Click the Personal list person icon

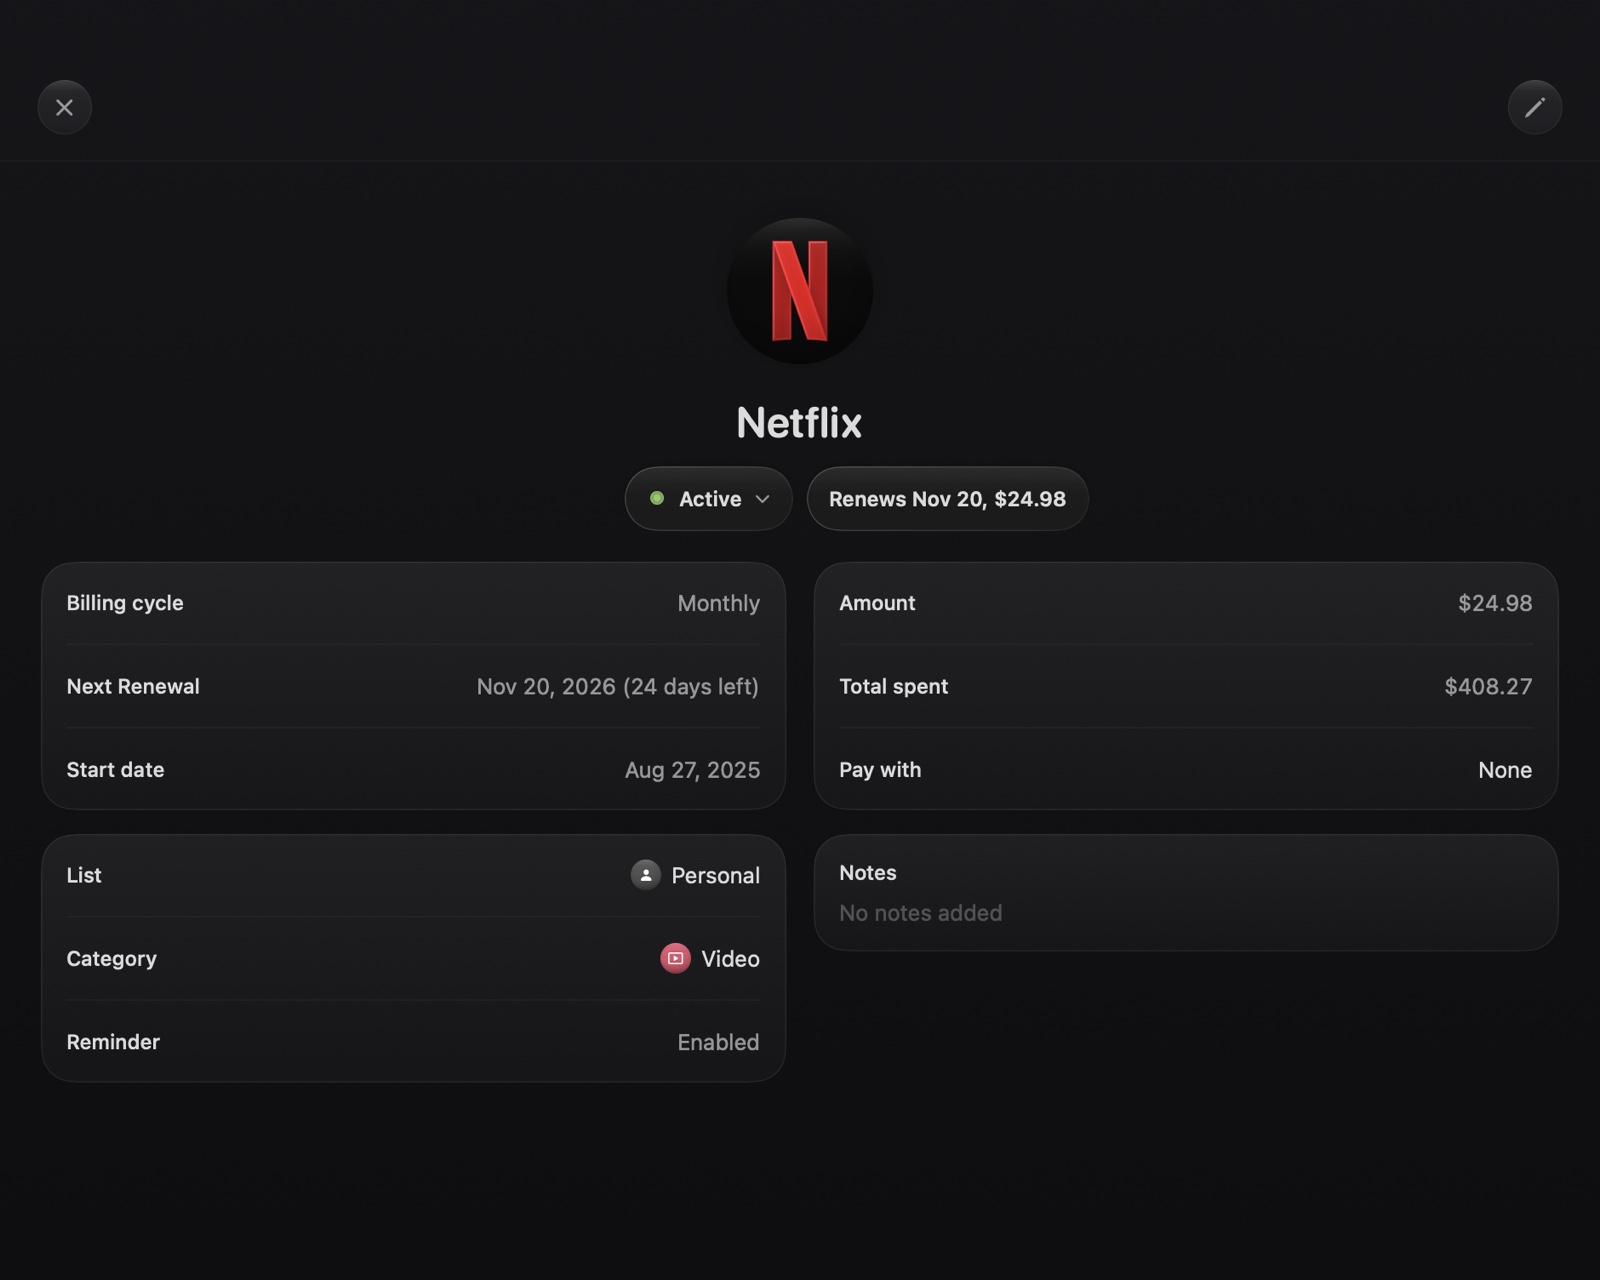click(x=646, y=875)
